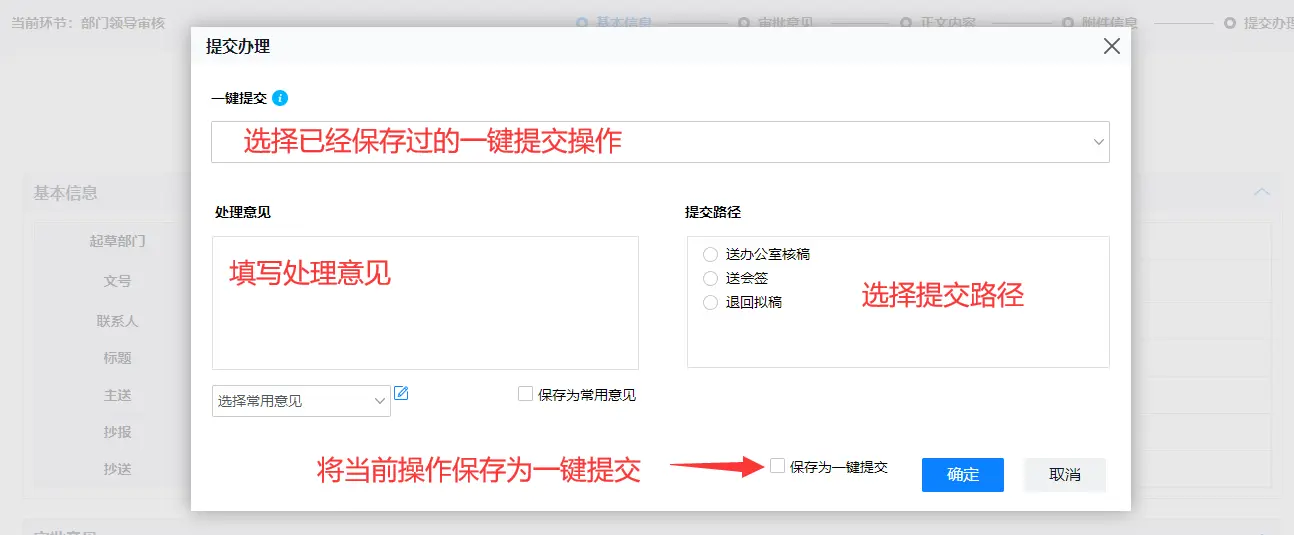Viewport: 1294px width, 535px height.
Task: Go to the 审批意见 step
Action: 775,22
